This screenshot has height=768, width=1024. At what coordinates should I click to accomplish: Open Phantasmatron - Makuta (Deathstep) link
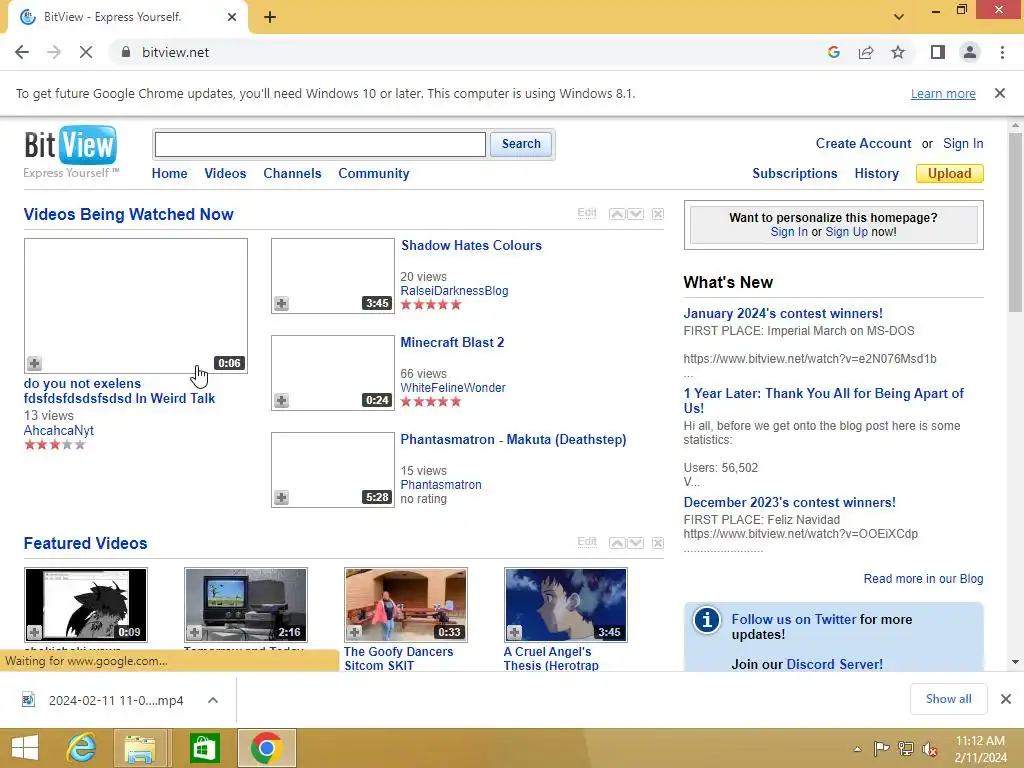click(513, 440)
